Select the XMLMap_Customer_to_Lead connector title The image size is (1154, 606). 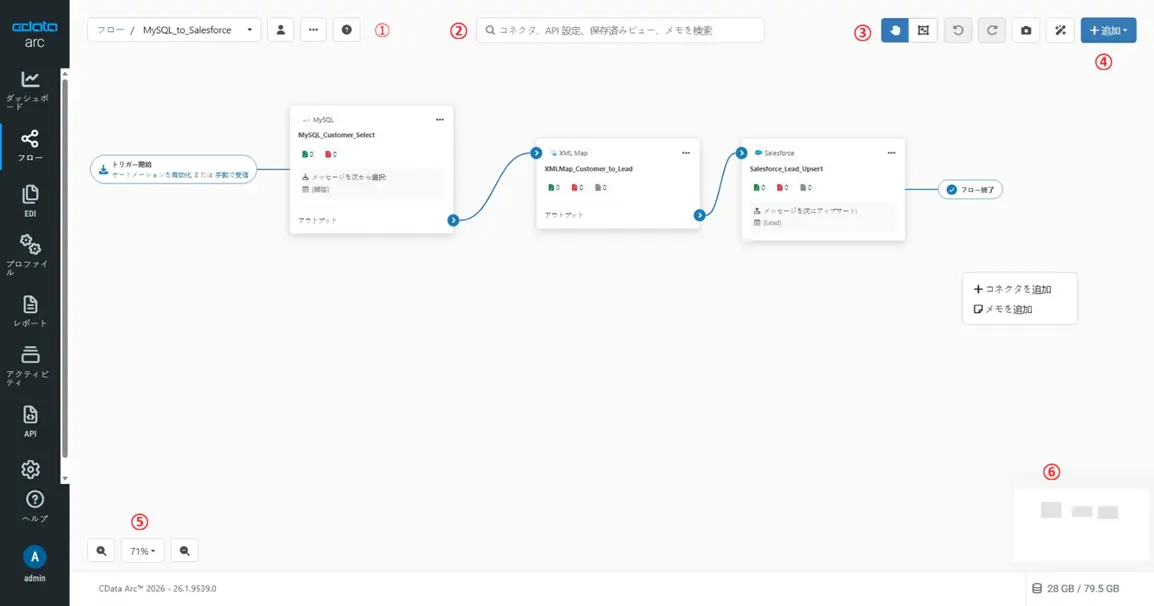point(588,169)
